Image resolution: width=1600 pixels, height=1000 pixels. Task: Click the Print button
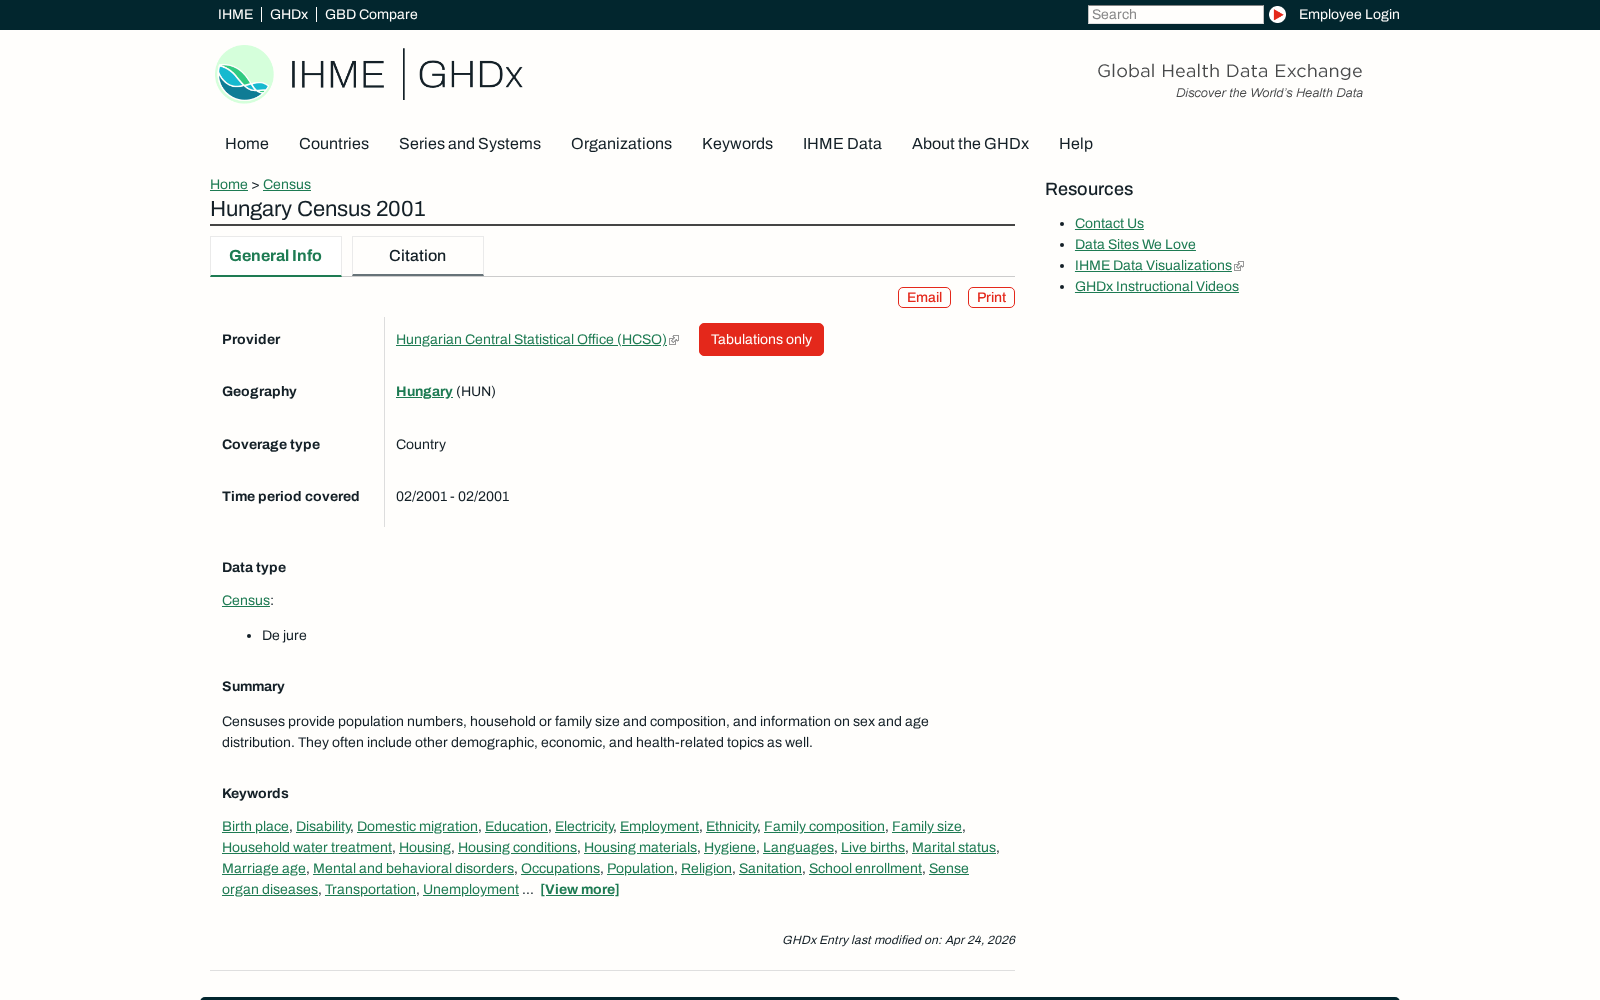point(991,298)
